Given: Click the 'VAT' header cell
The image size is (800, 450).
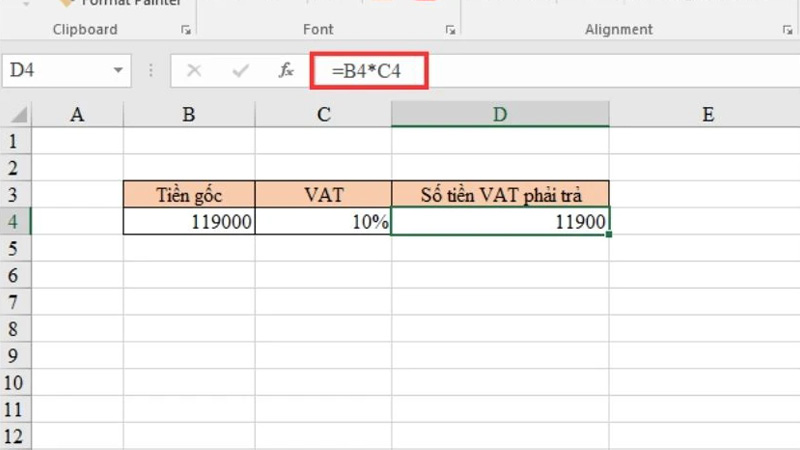Looking at the screenshot, I should point(323,194).
